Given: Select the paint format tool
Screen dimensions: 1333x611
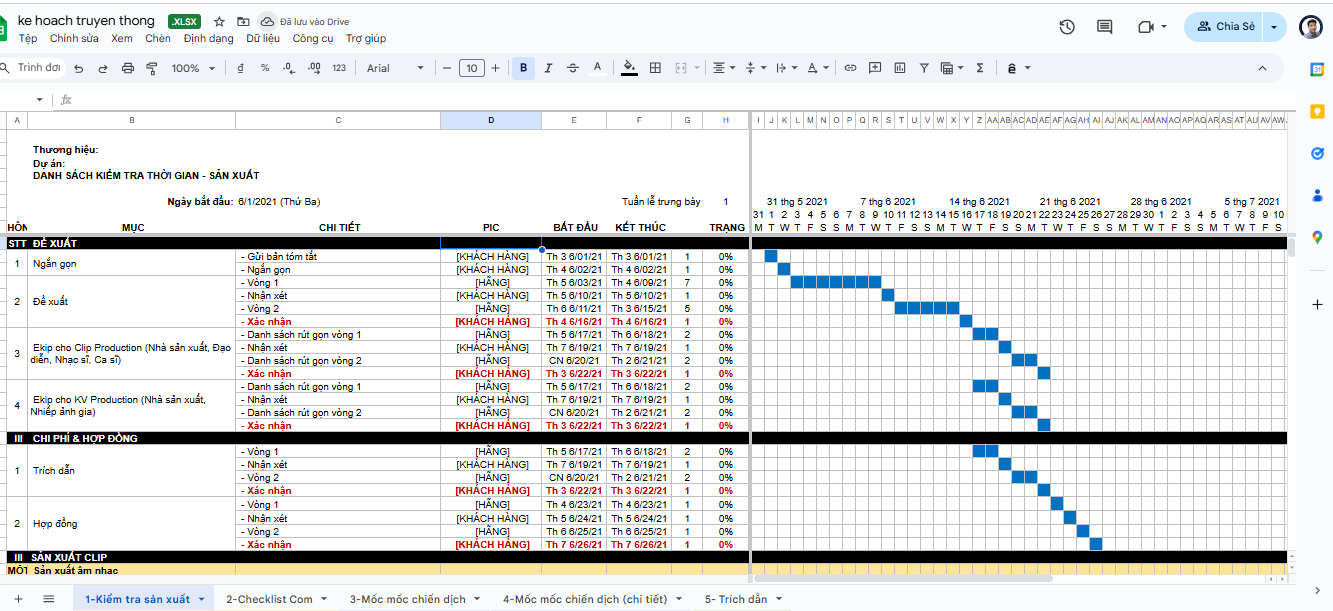Looking at the screenshot, I should pos(152,68).
